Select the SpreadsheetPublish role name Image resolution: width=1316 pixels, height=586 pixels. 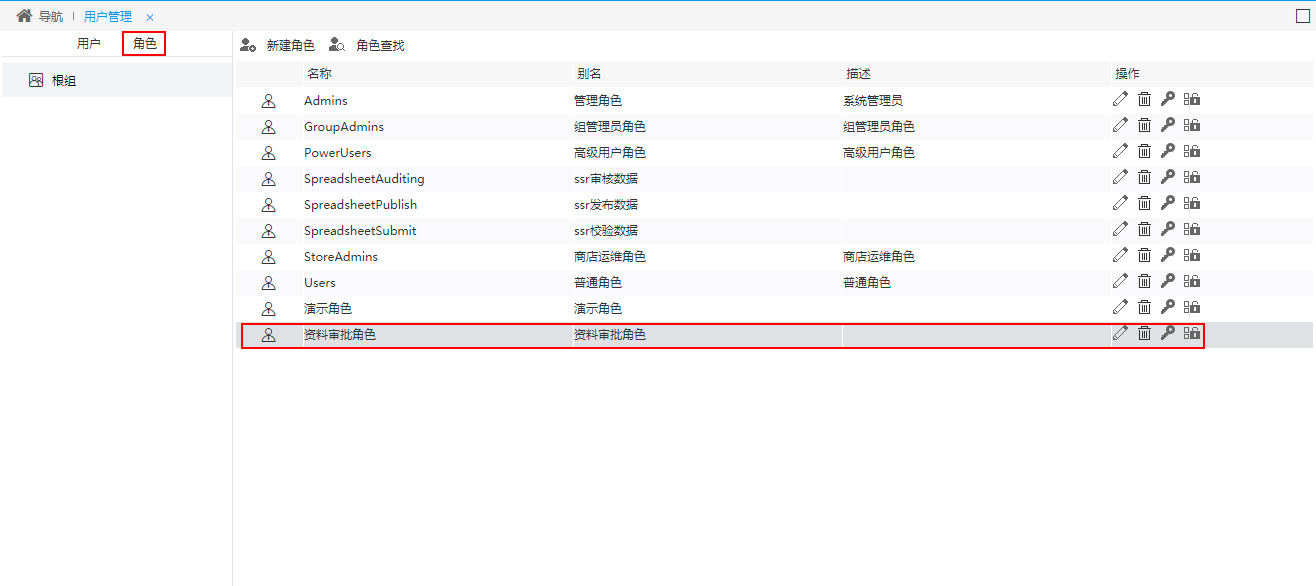(x=361, y=205)
